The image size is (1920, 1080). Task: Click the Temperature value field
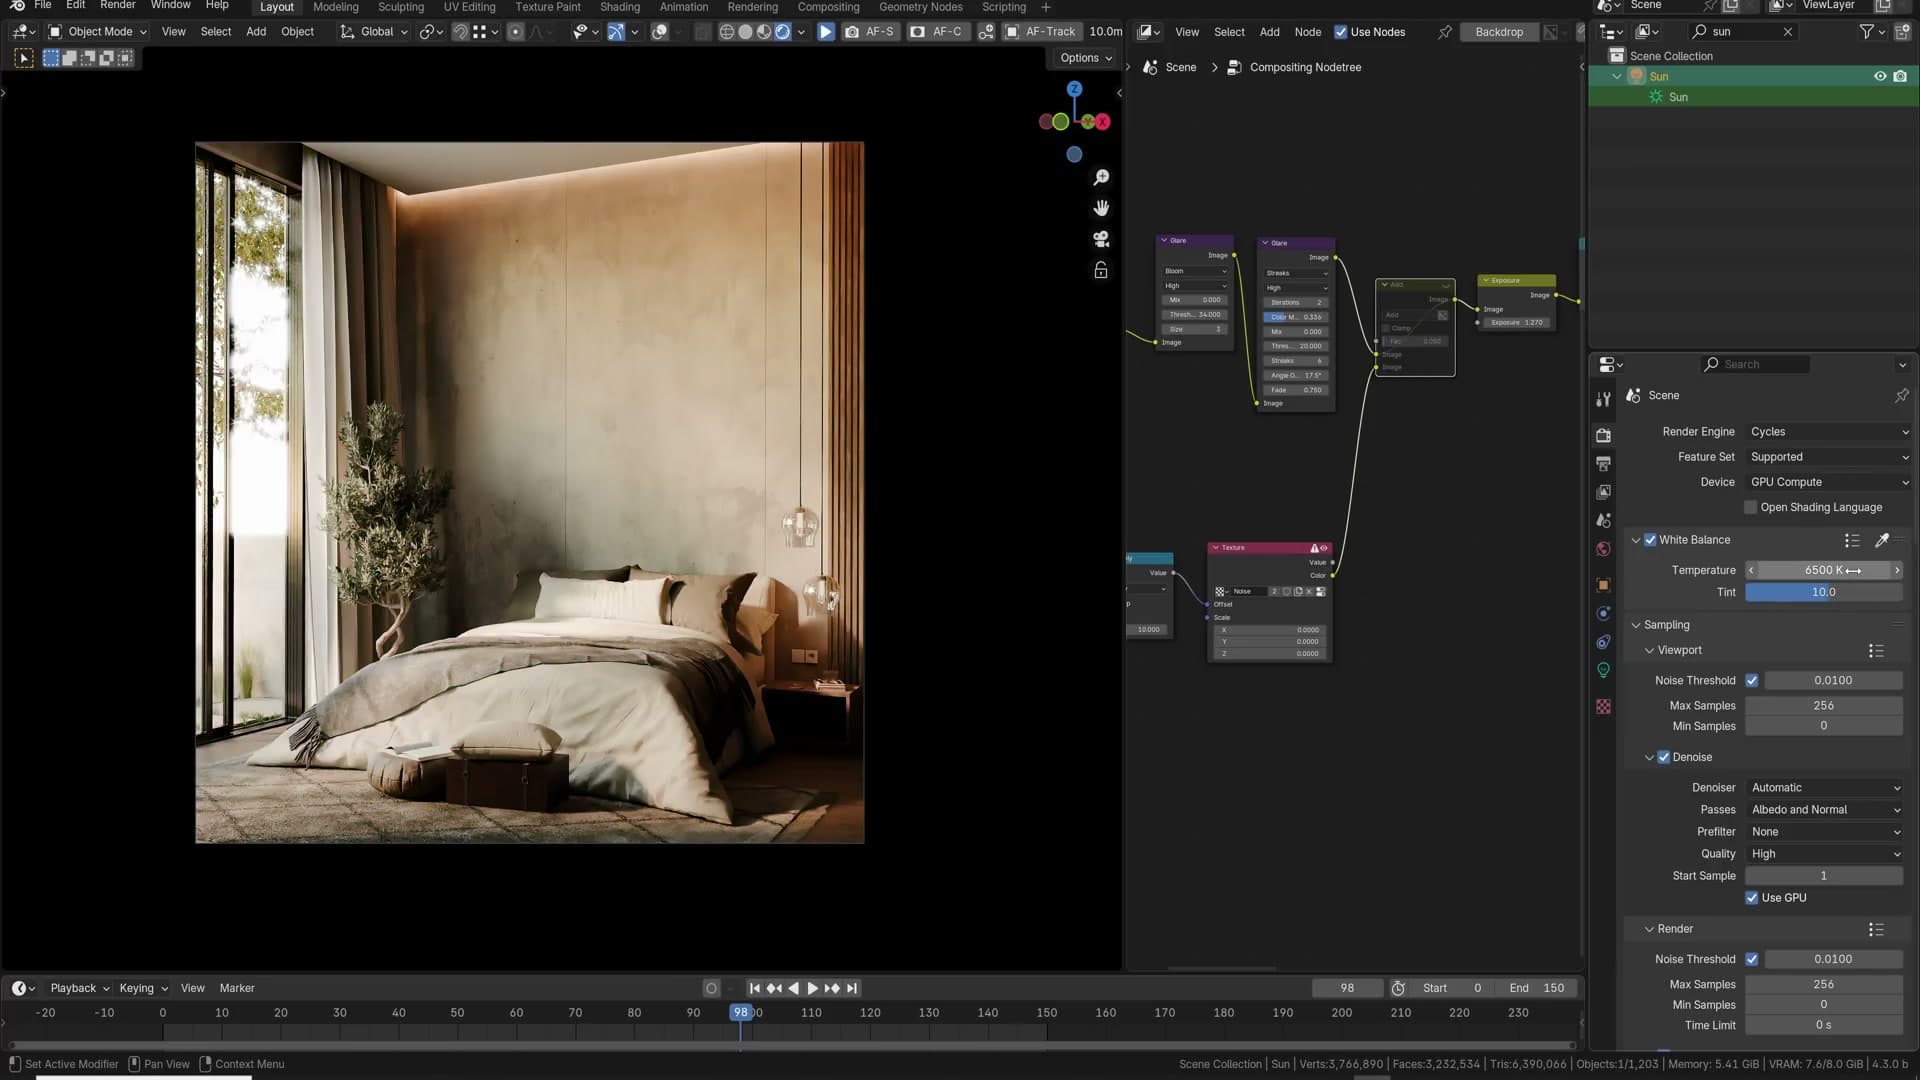[1824, 570]
